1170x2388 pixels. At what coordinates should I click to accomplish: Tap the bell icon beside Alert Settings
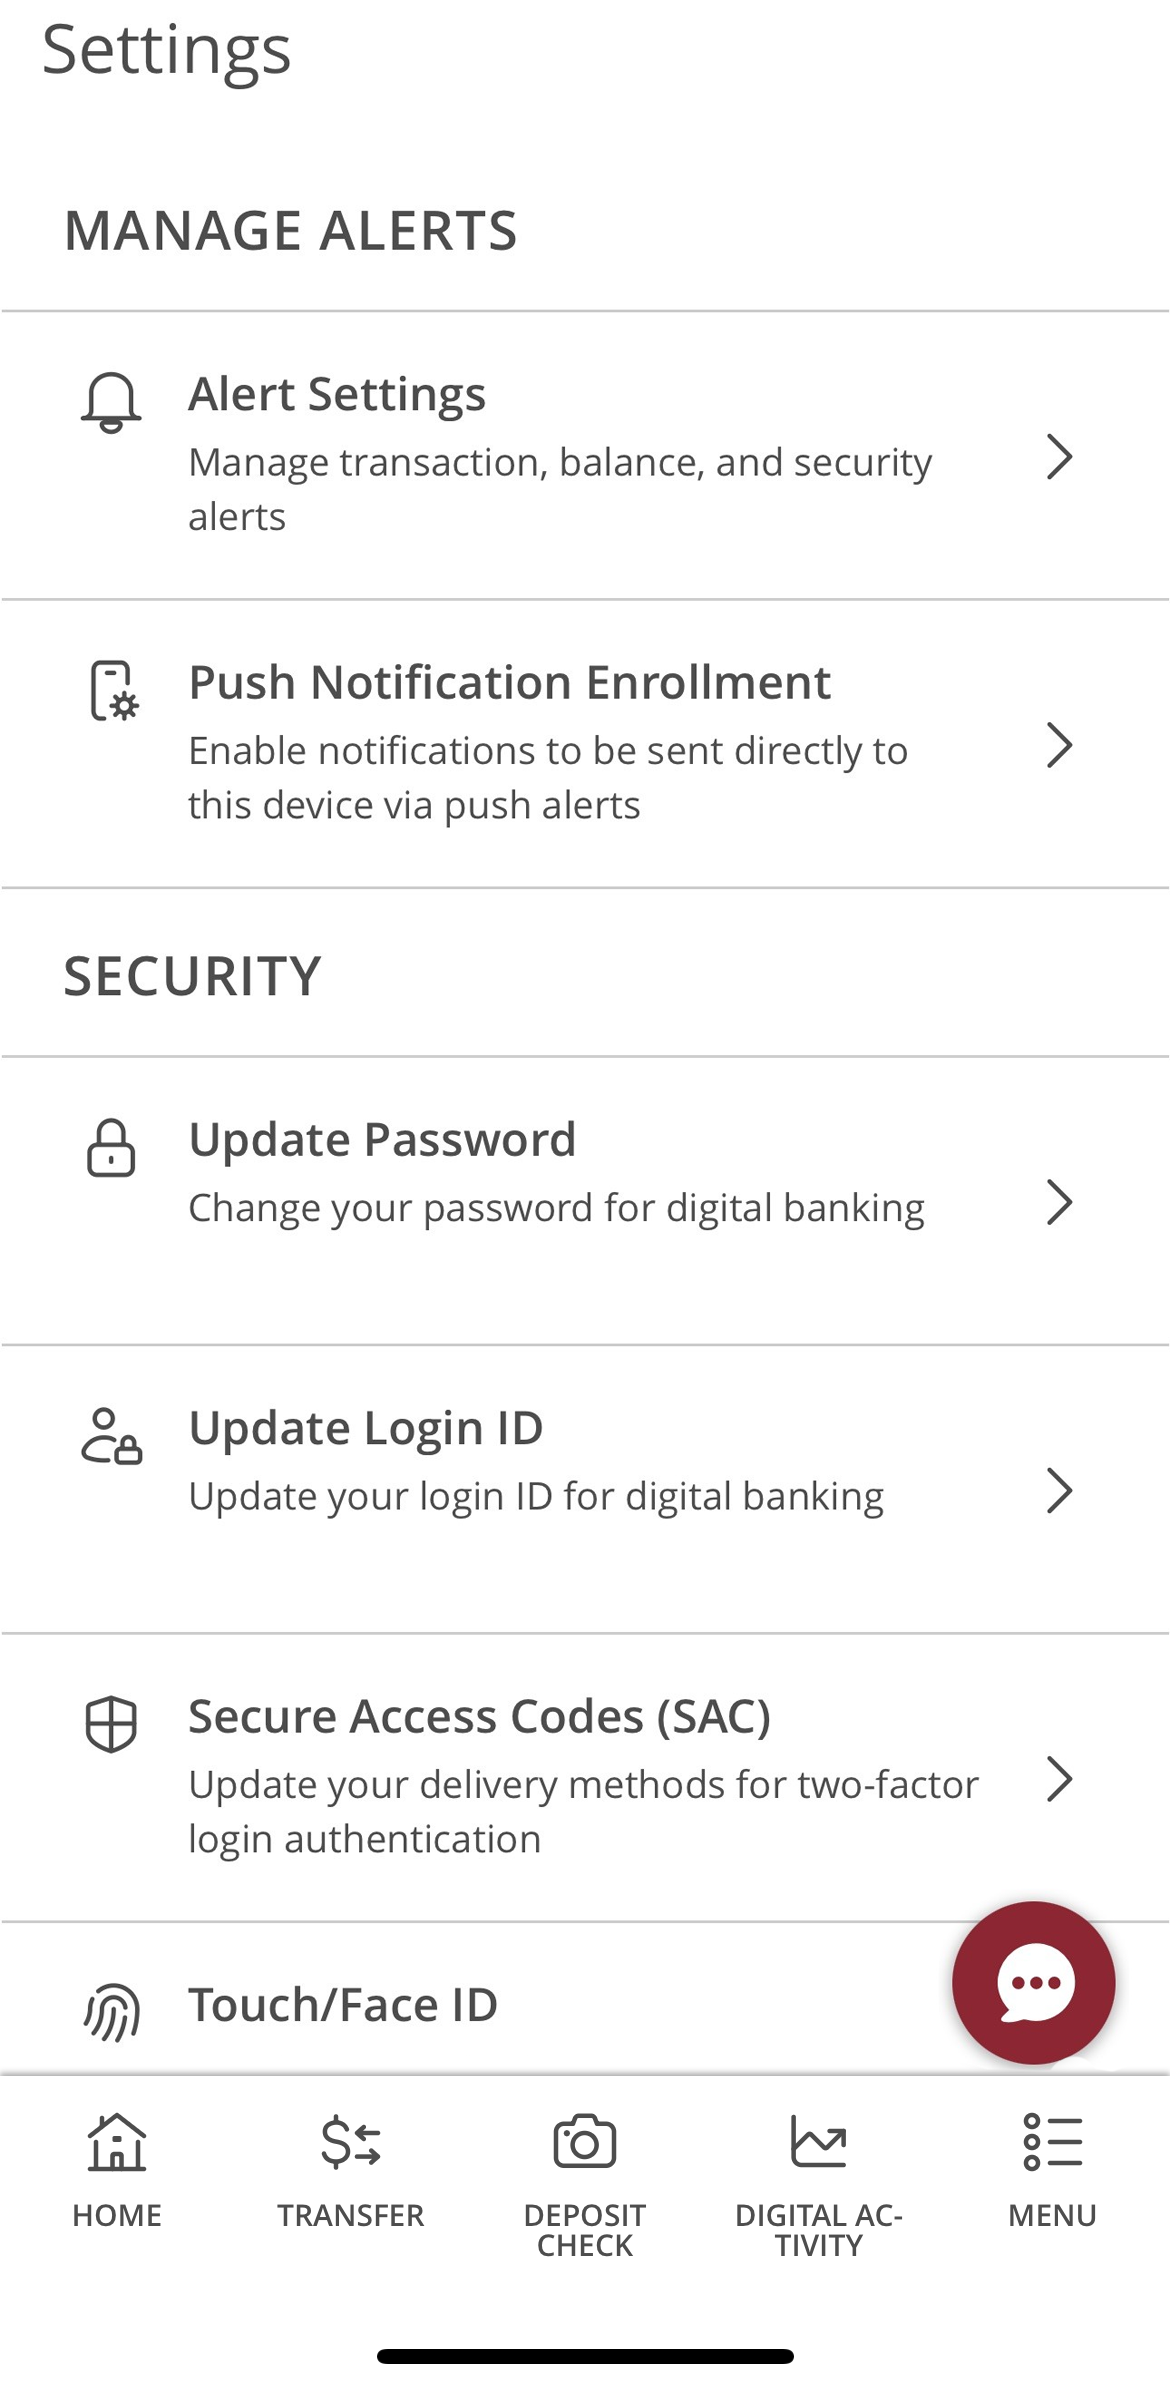(111, 402)
